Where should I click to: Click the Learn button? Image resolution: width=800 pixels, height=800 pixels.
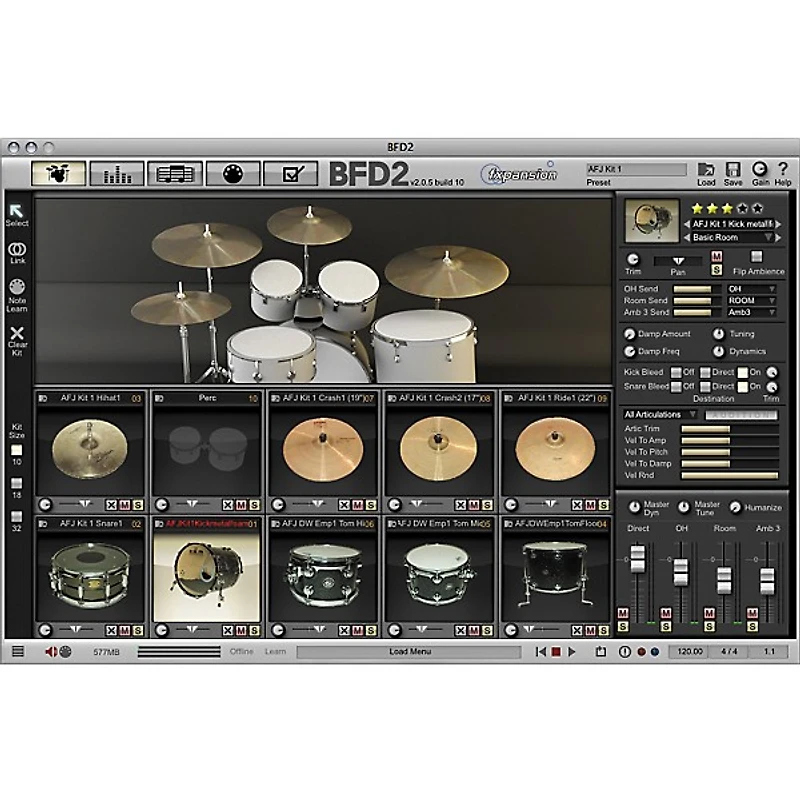[275, 652]
